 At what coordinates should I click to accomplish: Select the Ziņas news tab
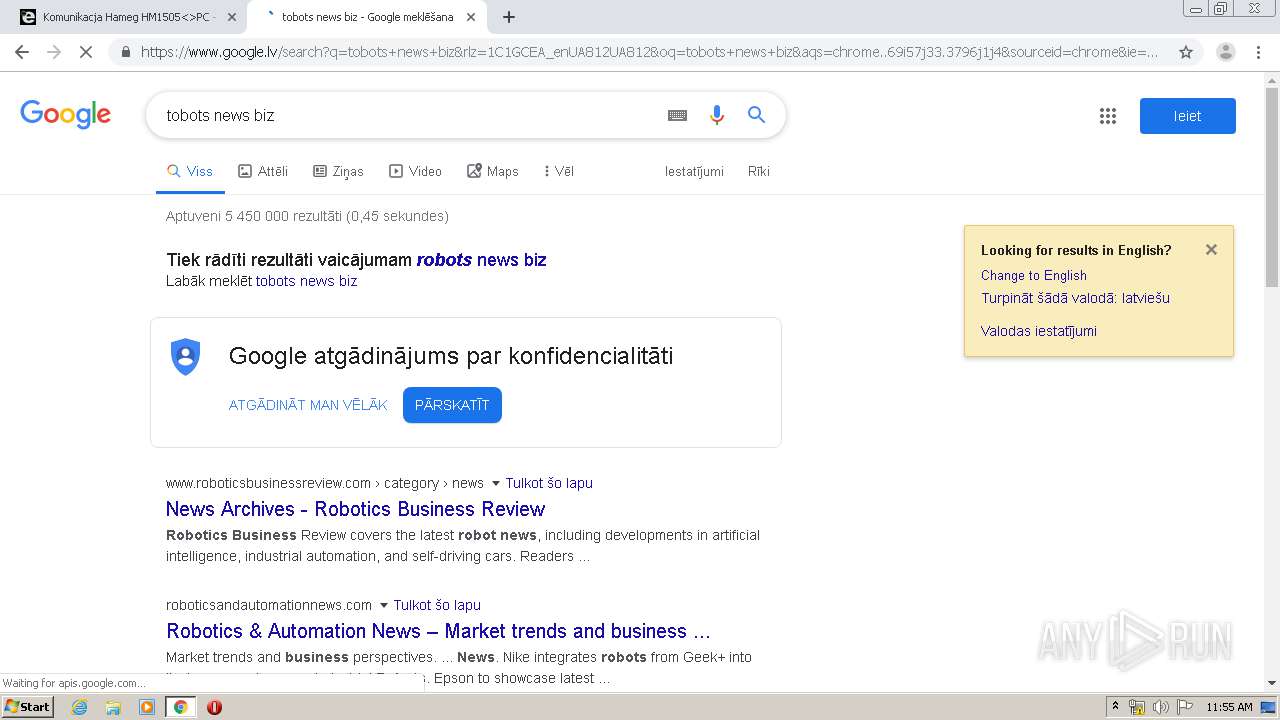tap(338, 171)
